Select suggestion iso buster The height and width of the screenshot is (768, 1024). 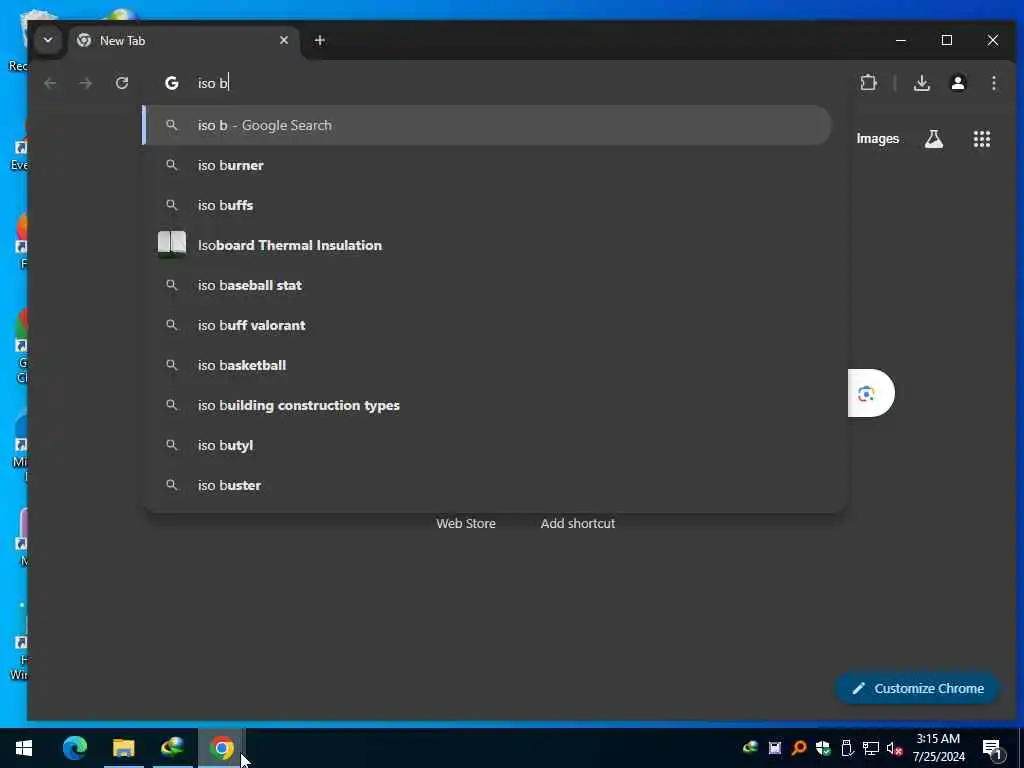coord(487,485)
